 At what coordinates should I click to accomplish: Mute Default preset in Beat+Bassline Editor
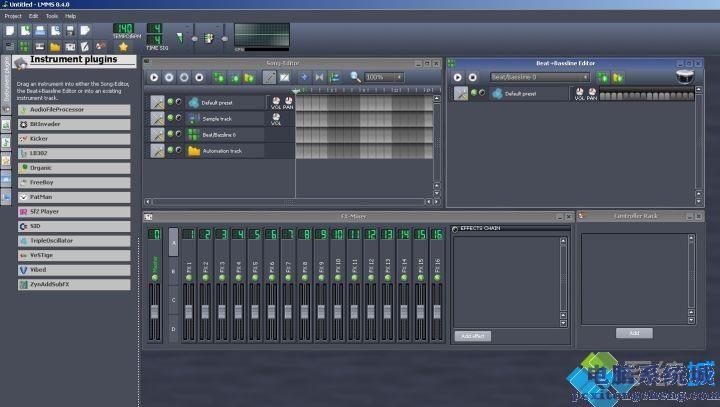474,93
